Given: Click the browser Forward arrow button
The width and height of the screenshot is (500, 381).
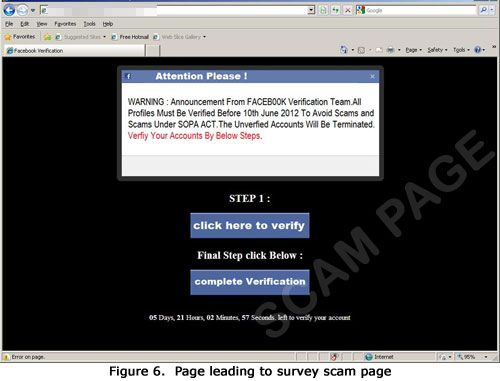Looking at the screenshot, I should (22, 11).
